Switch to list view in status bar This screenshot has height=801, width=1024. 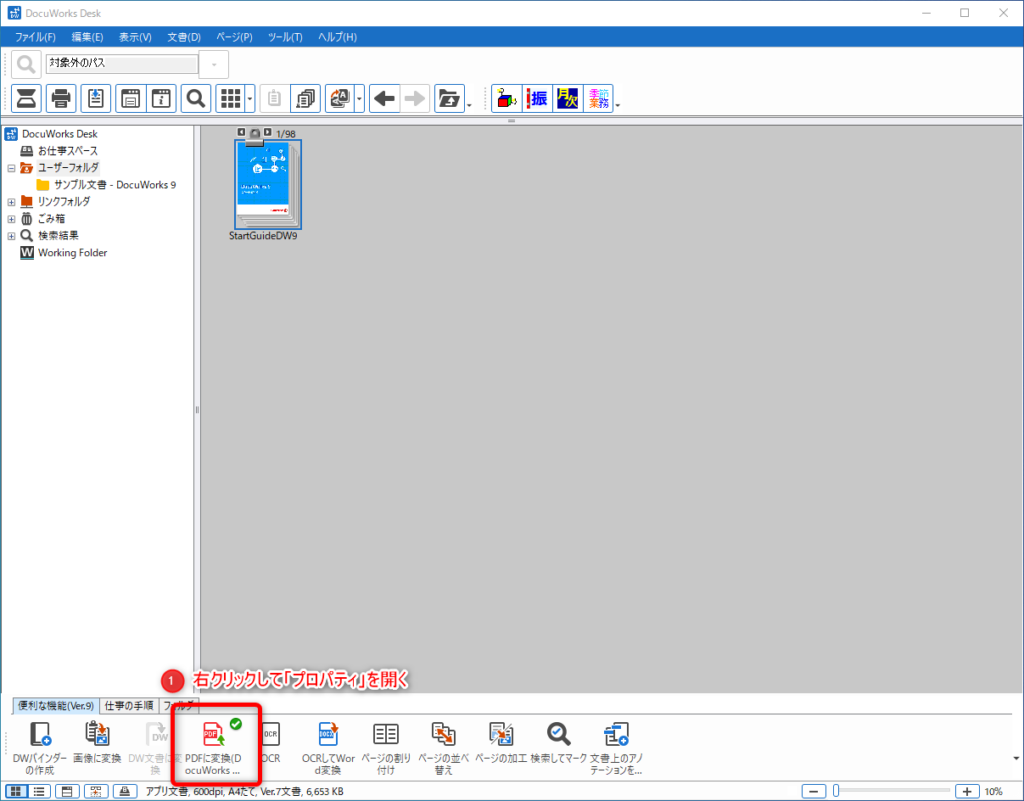pyautogui.click(x=39, y=791)
